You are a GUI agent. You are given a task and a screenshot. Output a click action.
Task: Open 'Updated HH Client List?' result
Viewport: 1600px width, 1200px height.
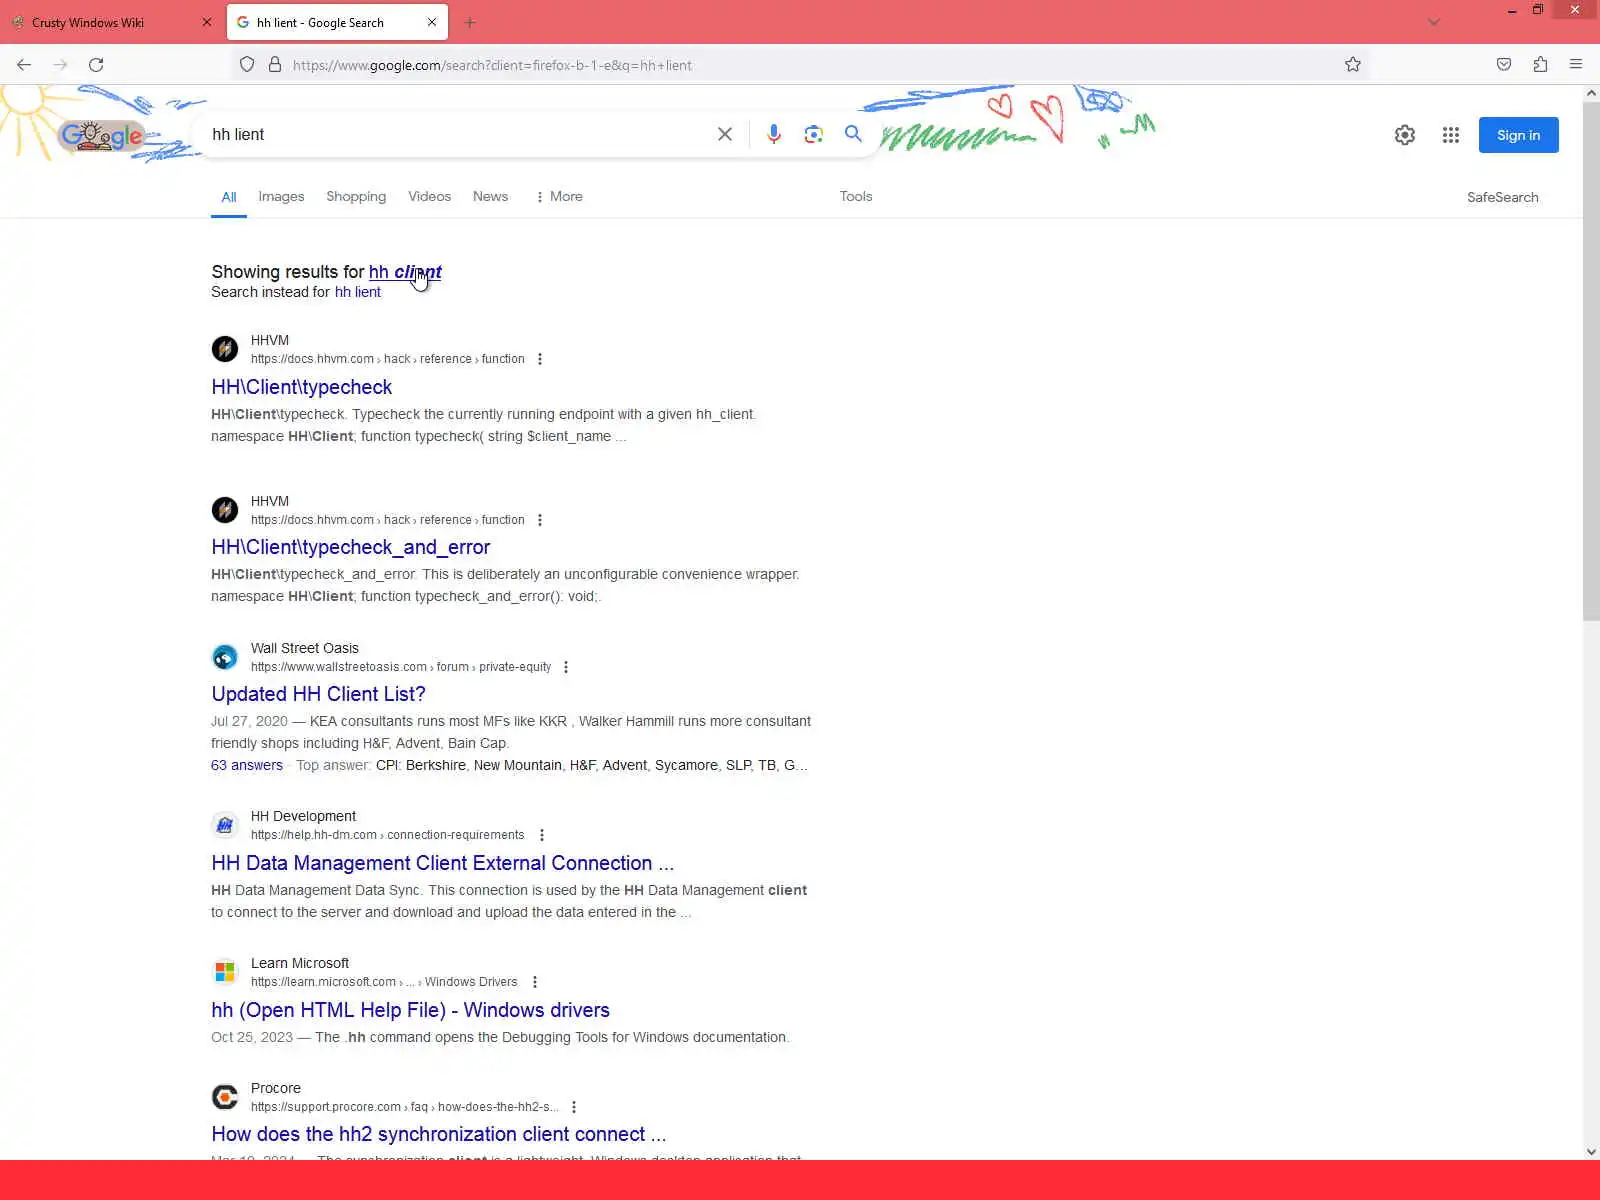point(318,694)
